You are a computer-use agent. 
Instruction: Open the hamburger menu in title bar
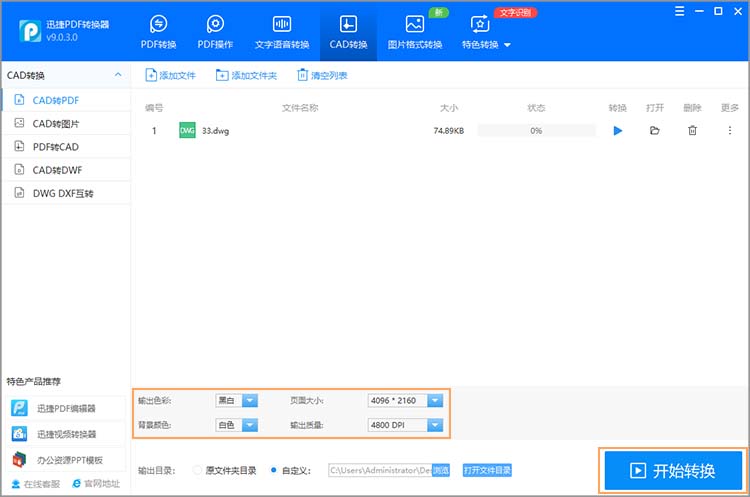[679, 11]
